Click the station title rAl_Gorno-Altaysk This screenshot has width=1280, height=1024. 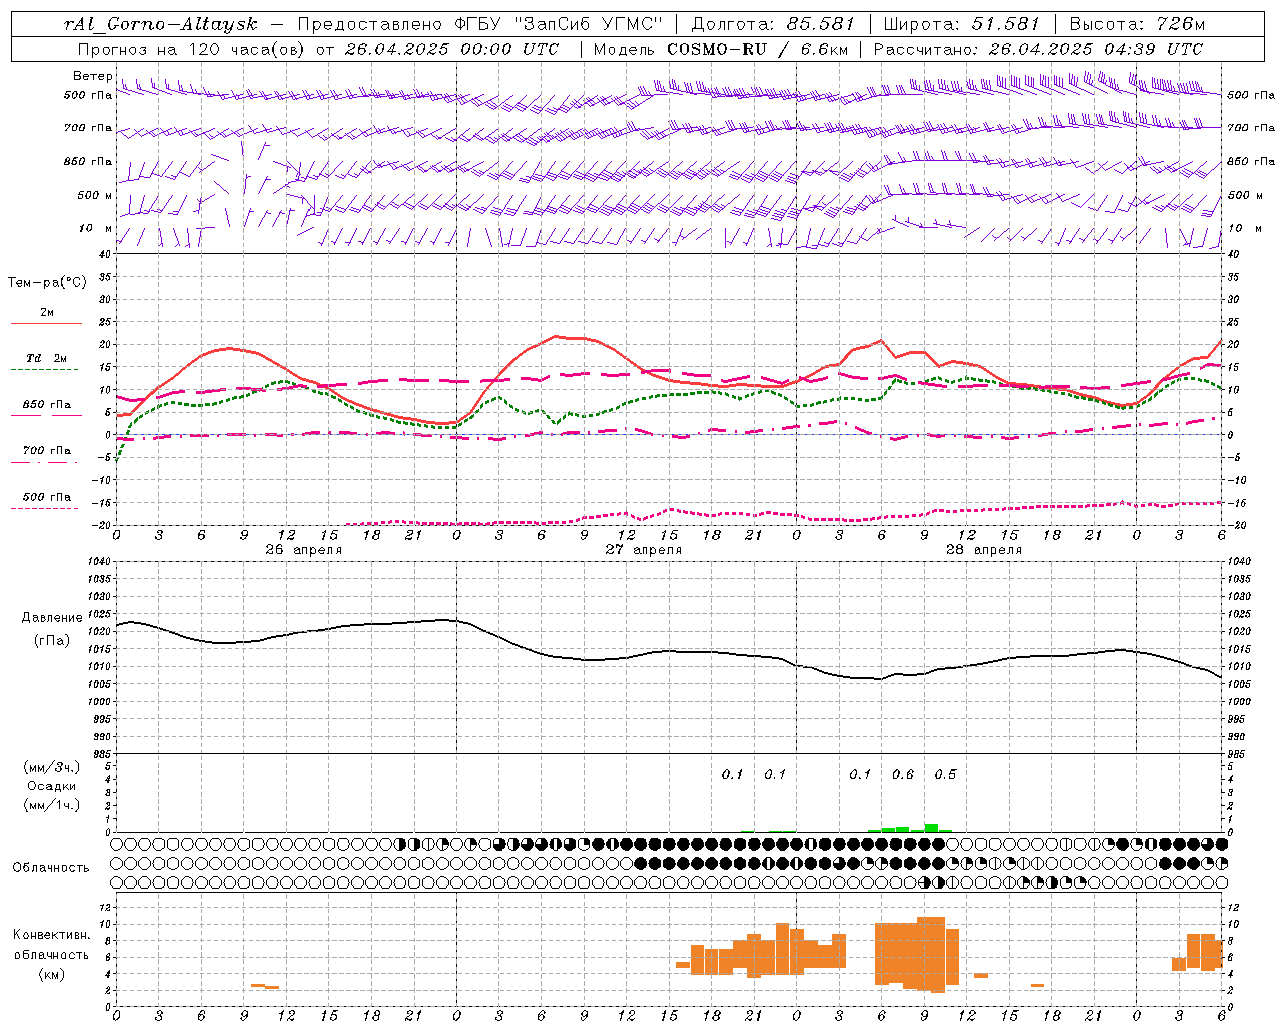(x=162, y=24)
